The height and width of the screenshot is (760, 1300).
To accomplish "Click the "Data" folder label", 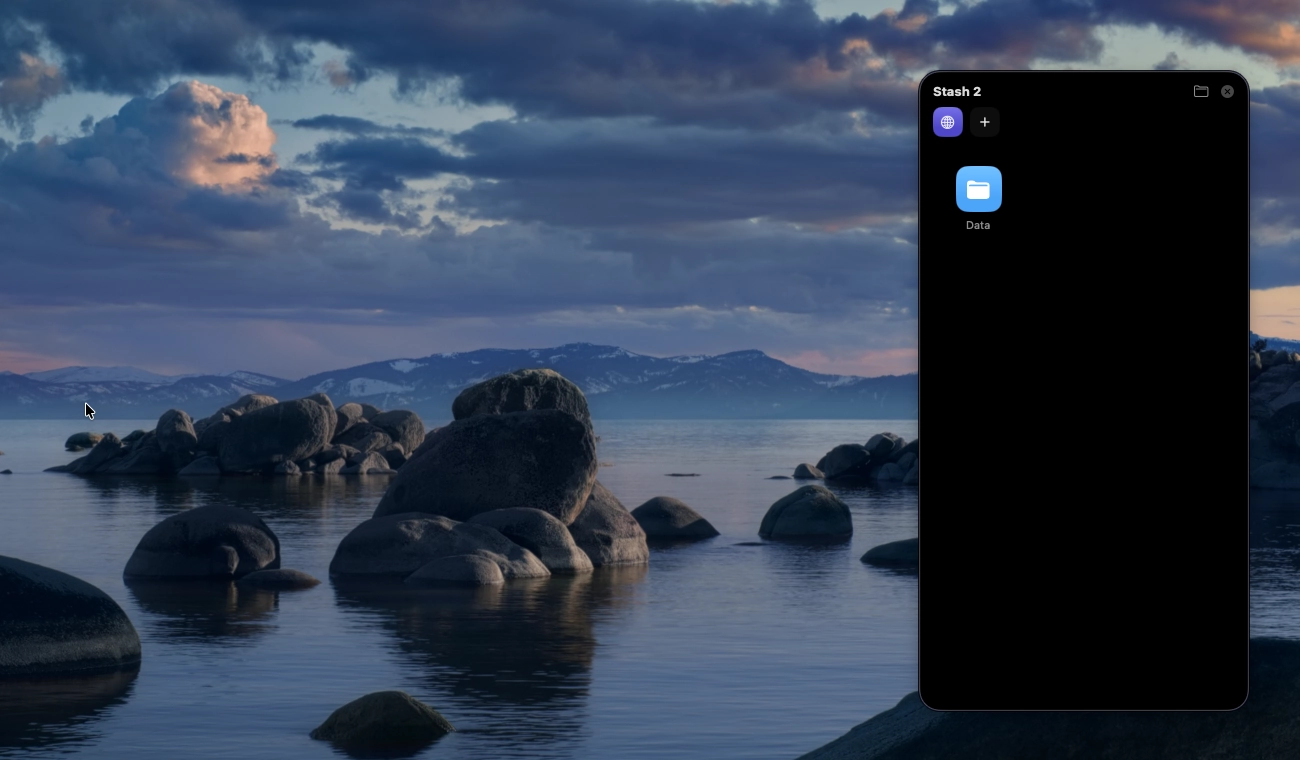I will (978, 226).
